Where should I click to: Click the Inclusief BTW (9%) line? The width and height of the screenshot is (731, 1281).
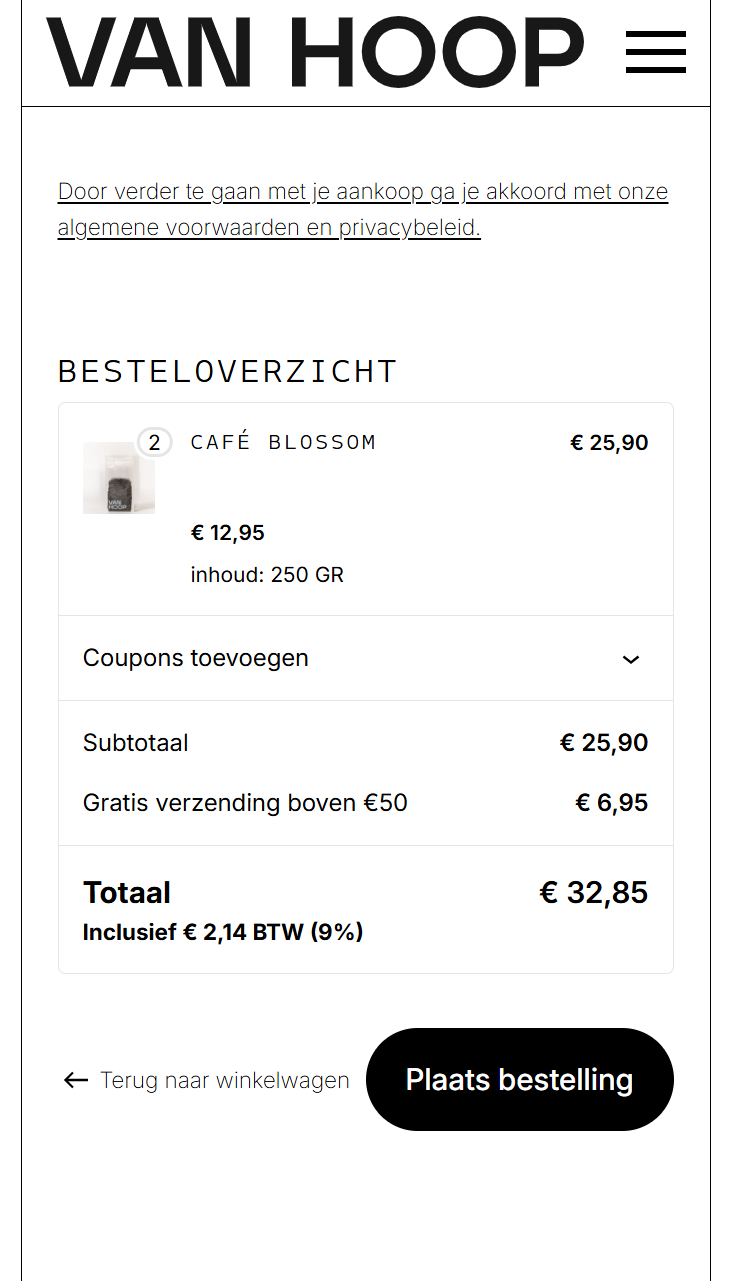coord(223,933)
